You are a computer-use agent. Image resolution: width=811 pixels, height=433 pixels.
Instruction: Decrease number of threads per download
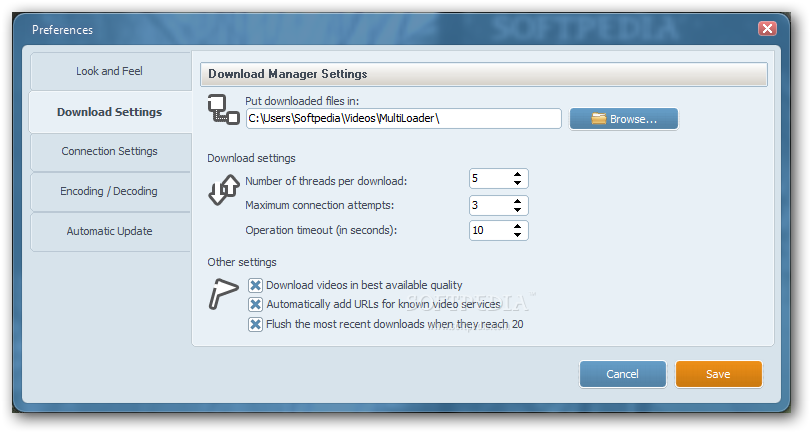[517, 183]
